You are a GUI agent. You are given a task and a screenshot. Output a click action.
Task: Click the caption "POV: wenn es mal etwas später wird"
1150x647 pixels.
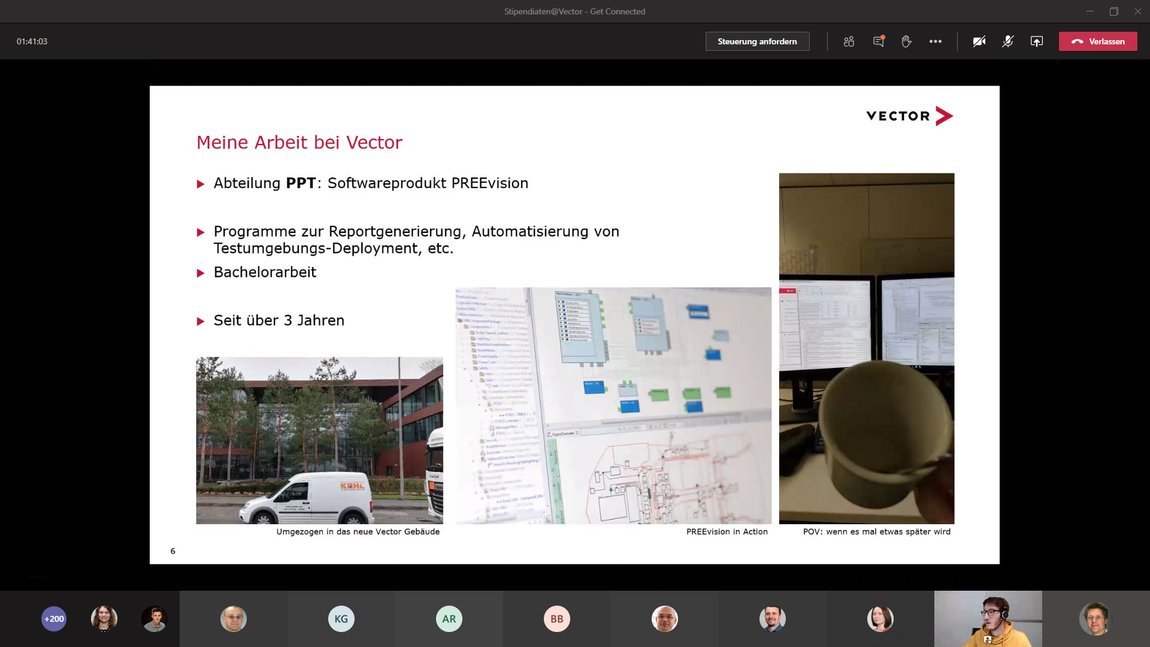point(876,532)
